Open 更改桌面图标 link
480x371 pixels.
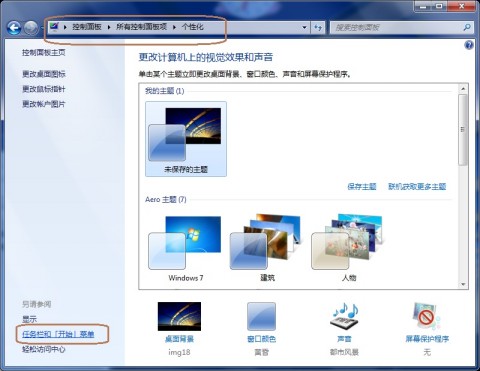[x=44, y=74]
